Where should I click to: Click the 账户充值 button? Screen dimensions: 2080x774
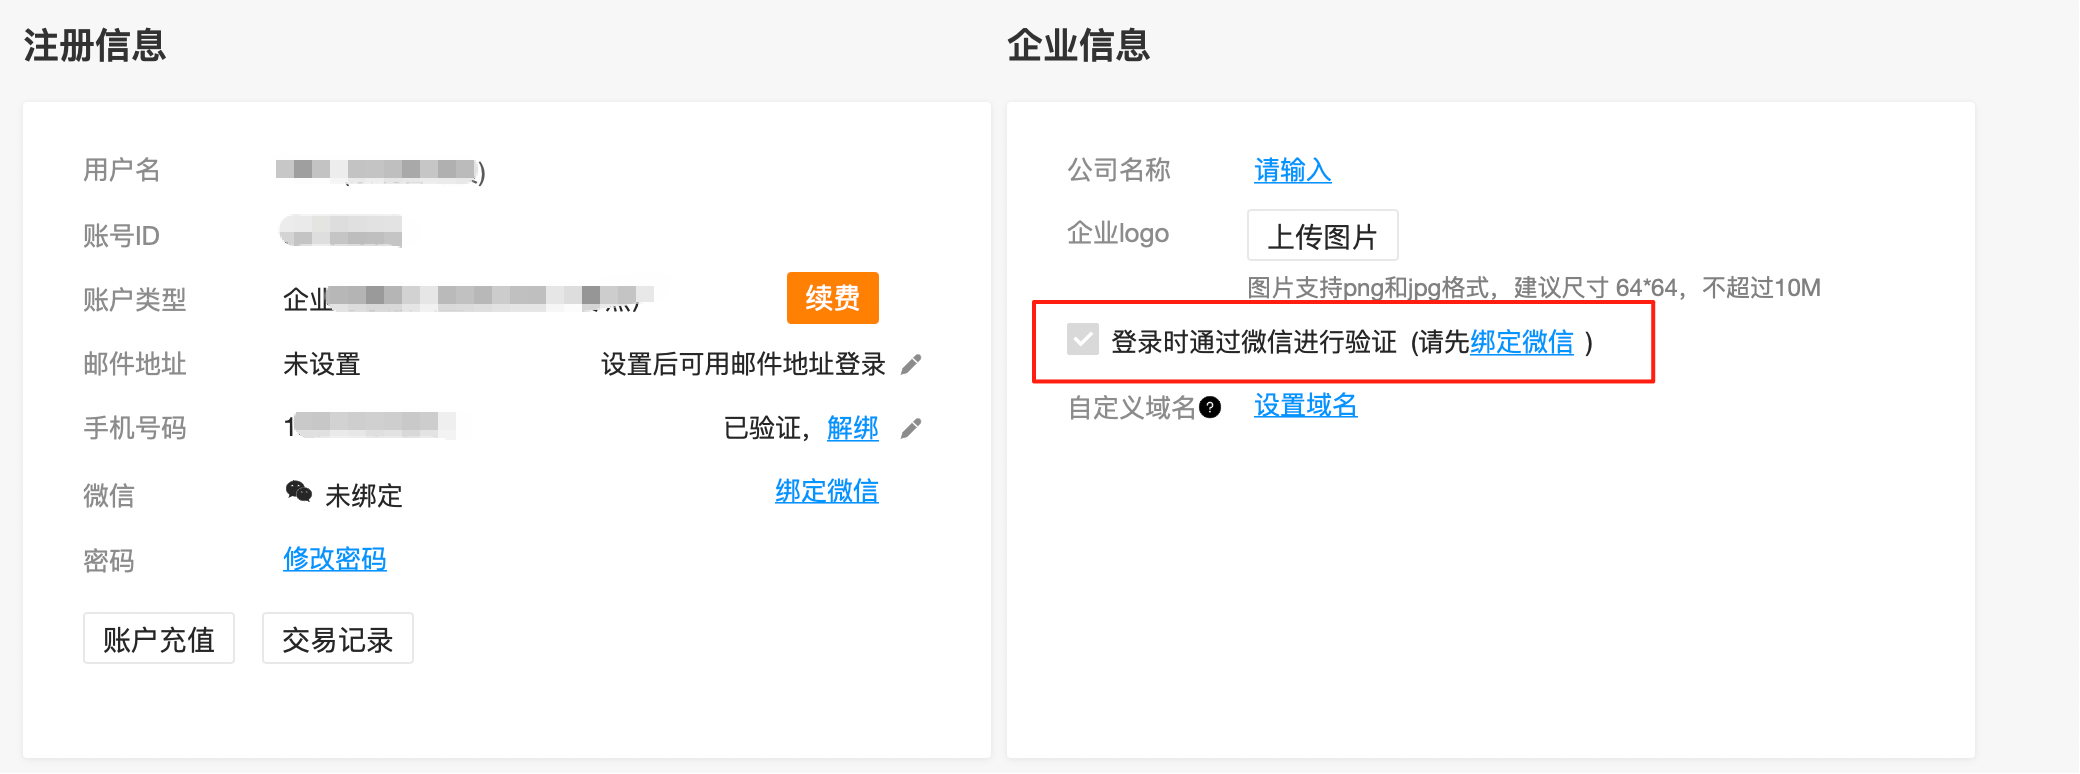[159, 639]
